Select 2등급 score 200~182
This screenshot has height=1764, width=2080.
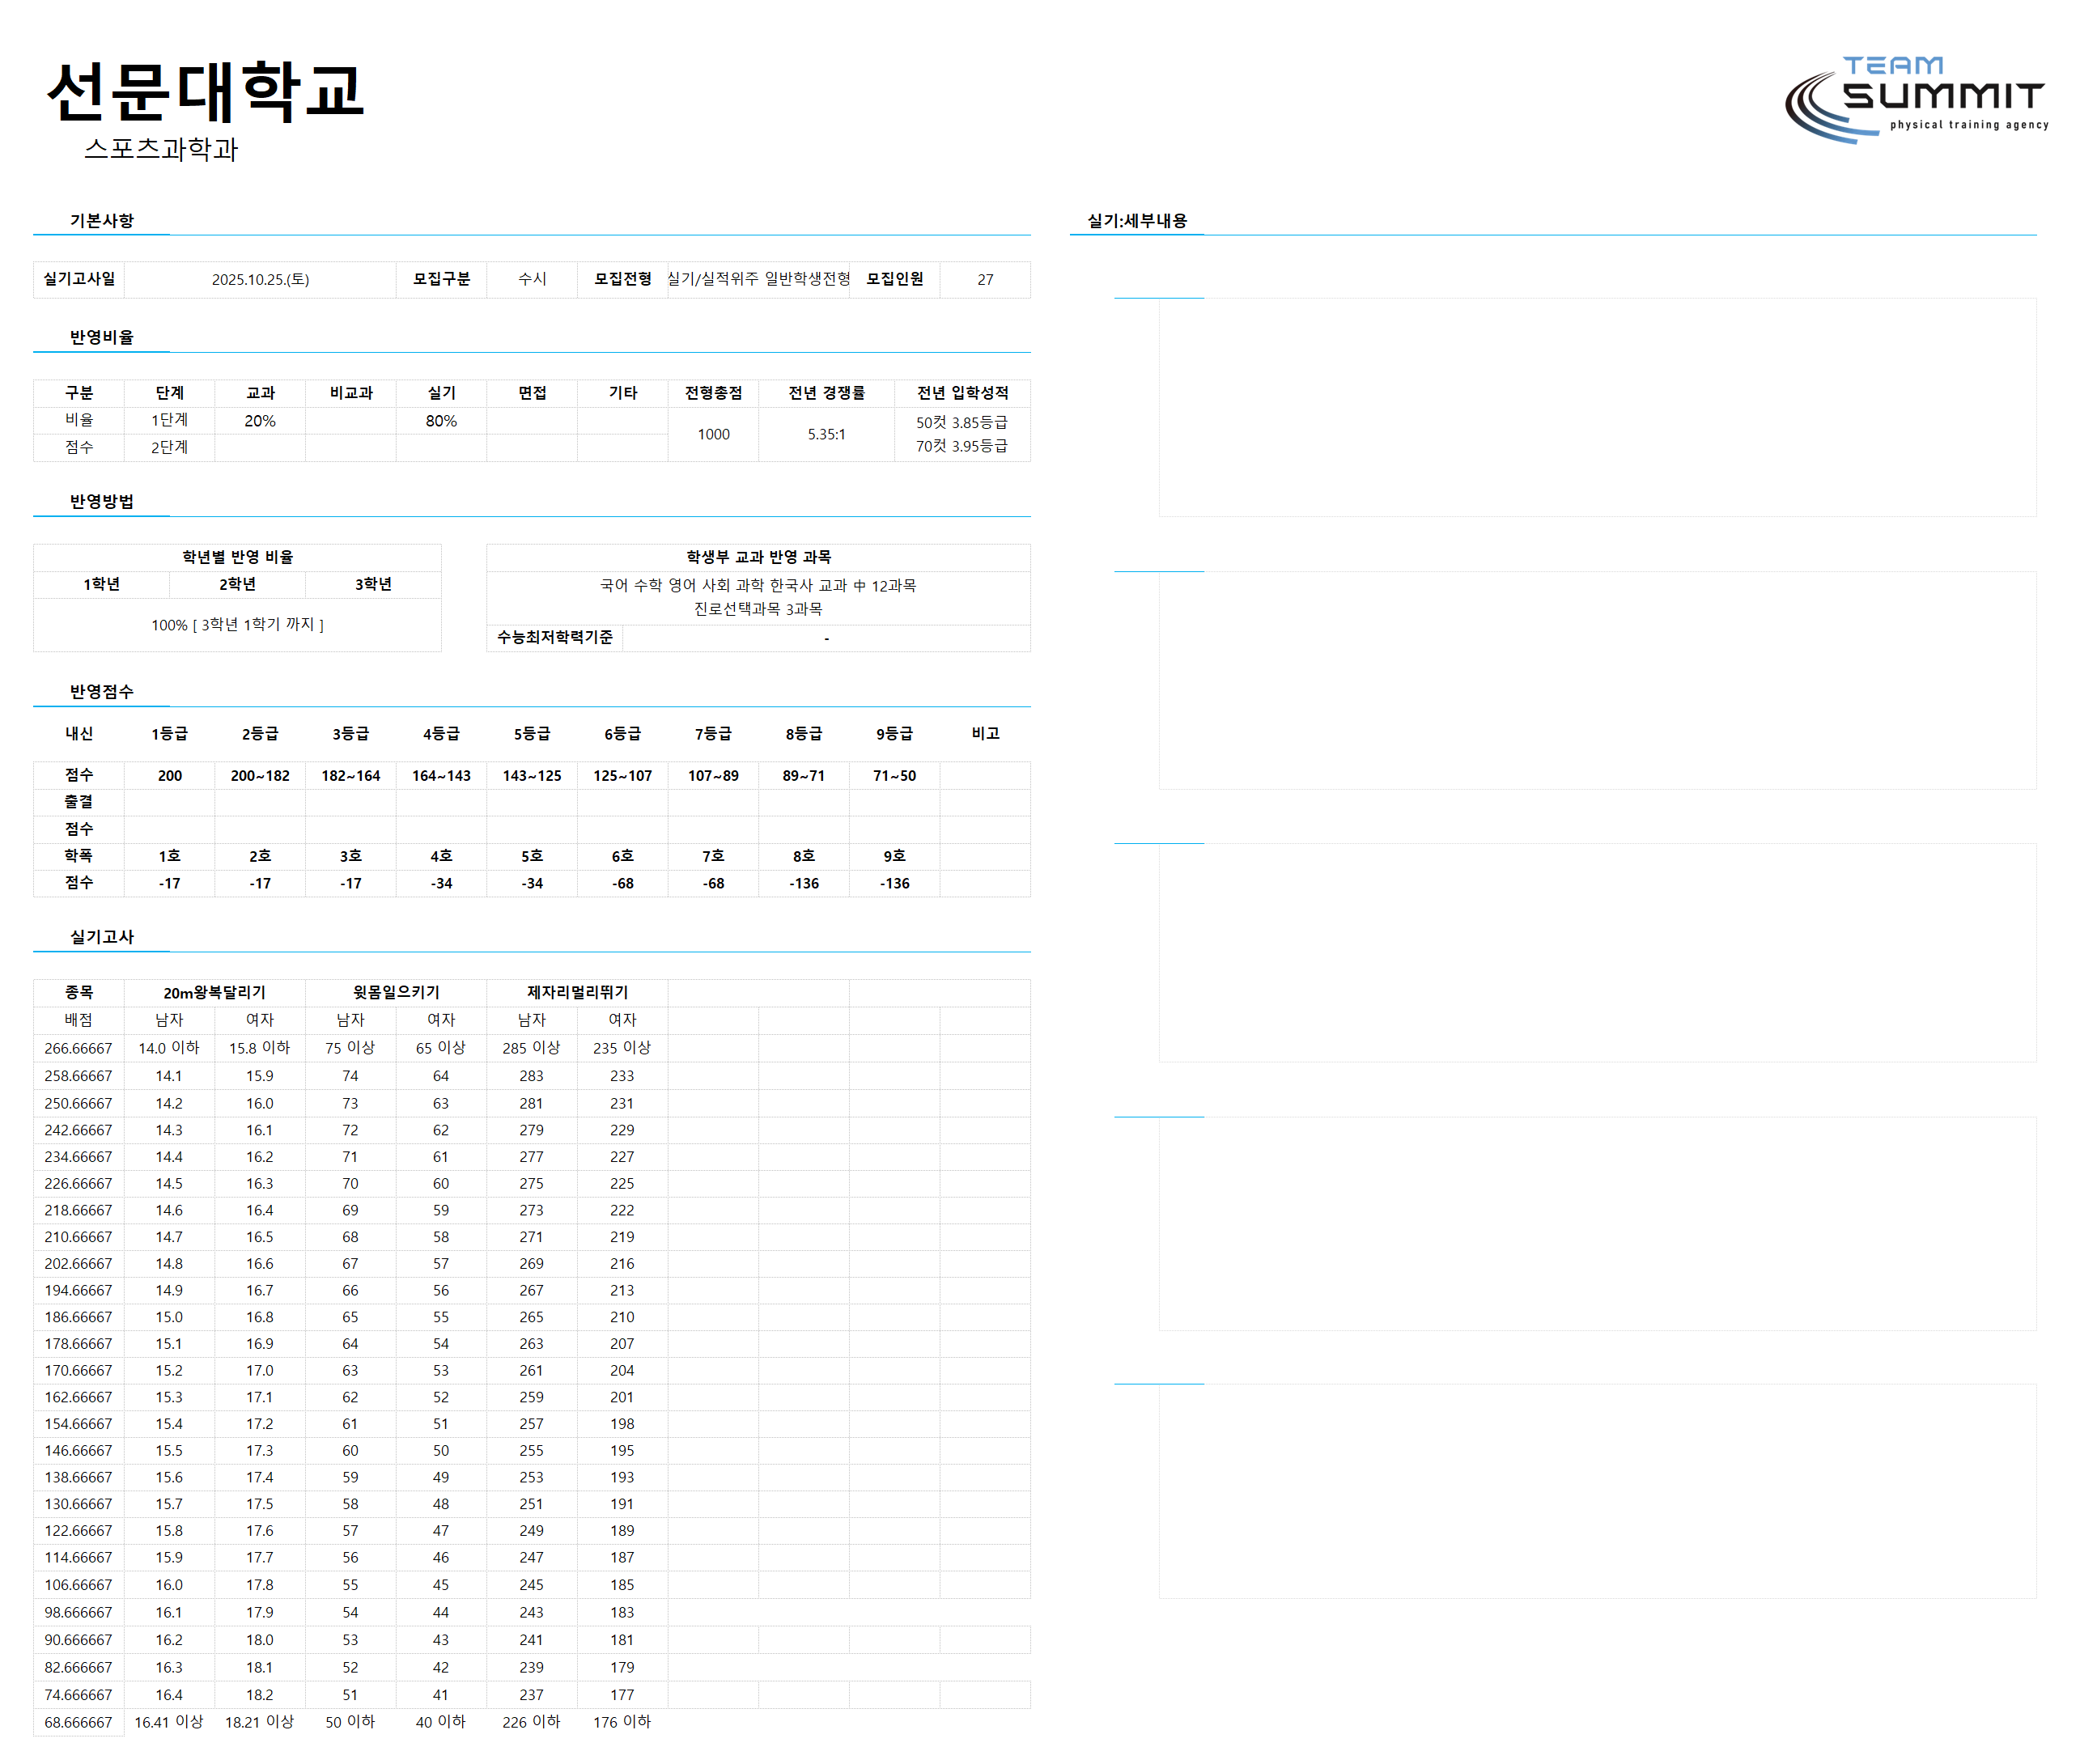click(x=260, y=776)
